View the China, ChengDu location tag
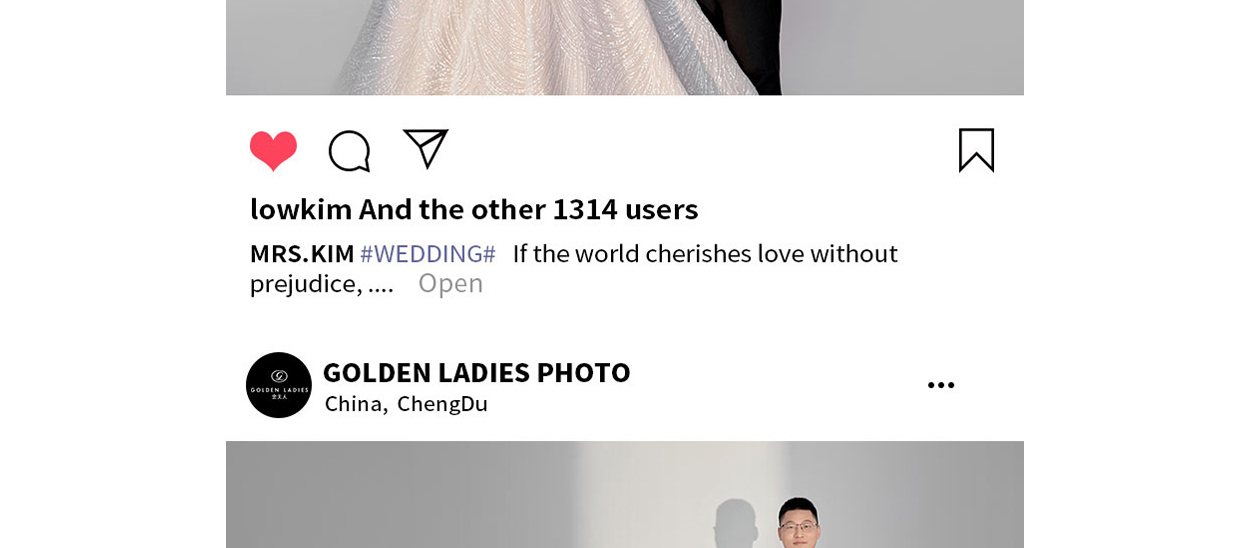Image resolution: width=1250 pixels, height=548 pixels. (406, 404)
